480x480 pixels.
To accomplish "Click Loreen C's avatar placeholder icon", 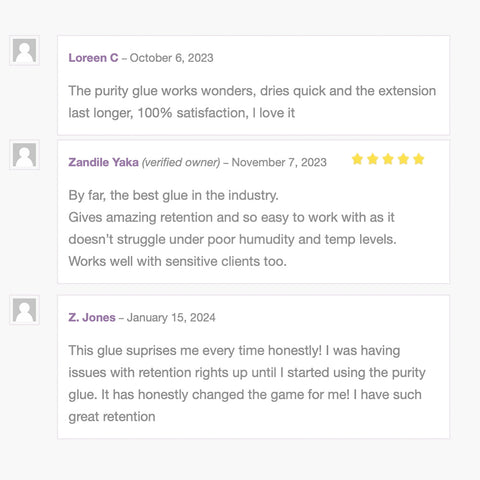I will tap(24, 51).
